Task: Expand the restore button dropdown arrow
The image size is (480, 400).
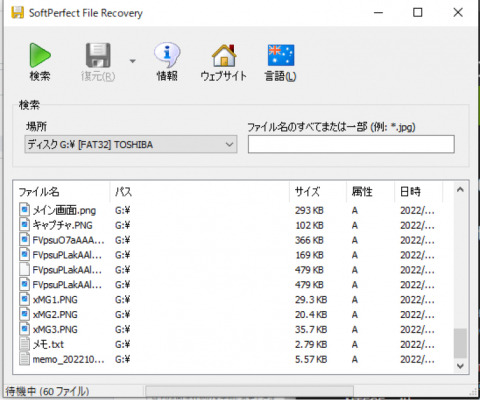Action: pos(133,61)
